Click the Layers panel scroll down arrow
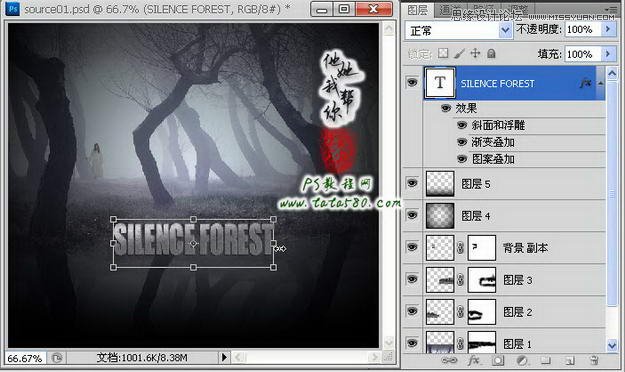 (612, 345)
